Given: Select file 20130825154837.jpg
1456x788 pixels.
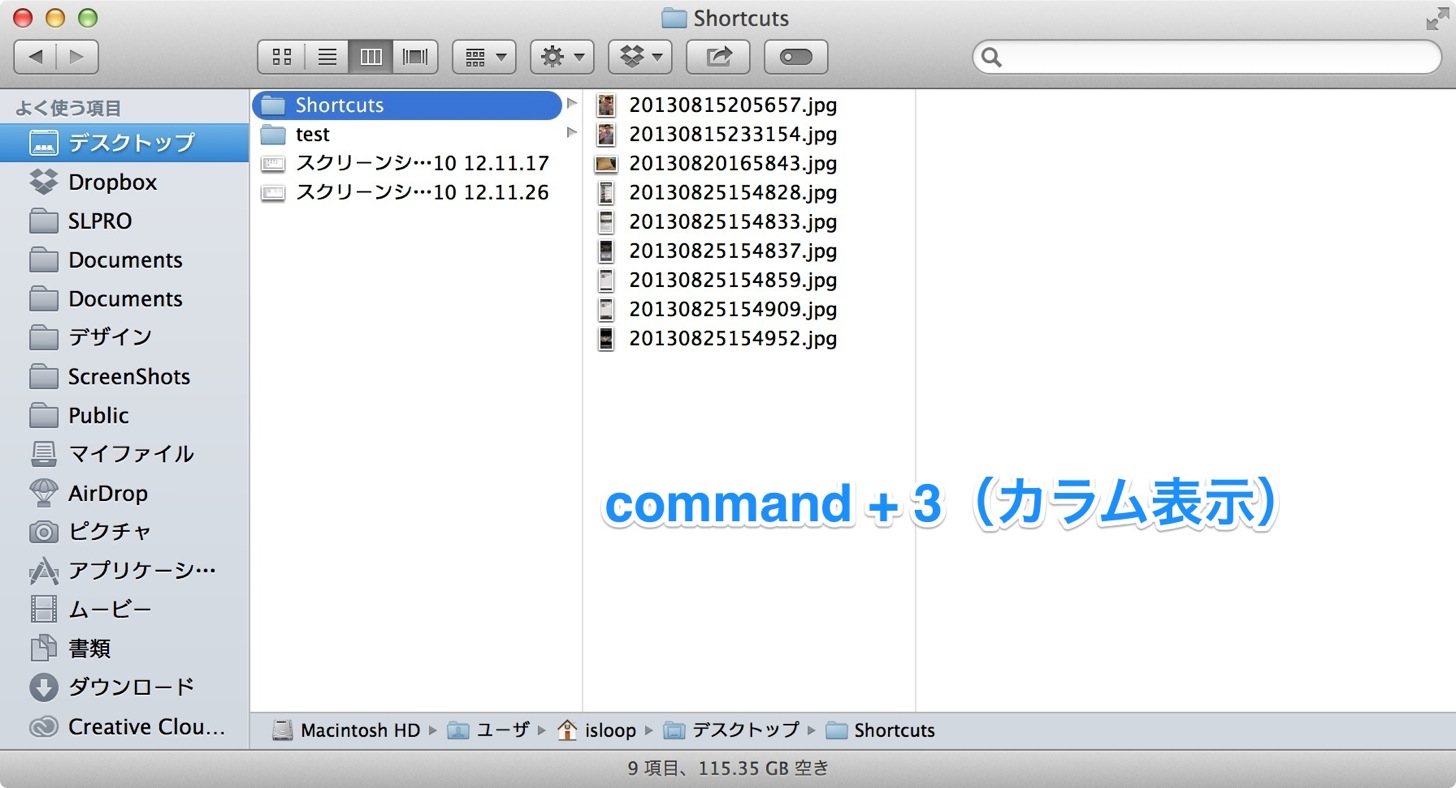Looking at the screenshot, I should (717, 250).
